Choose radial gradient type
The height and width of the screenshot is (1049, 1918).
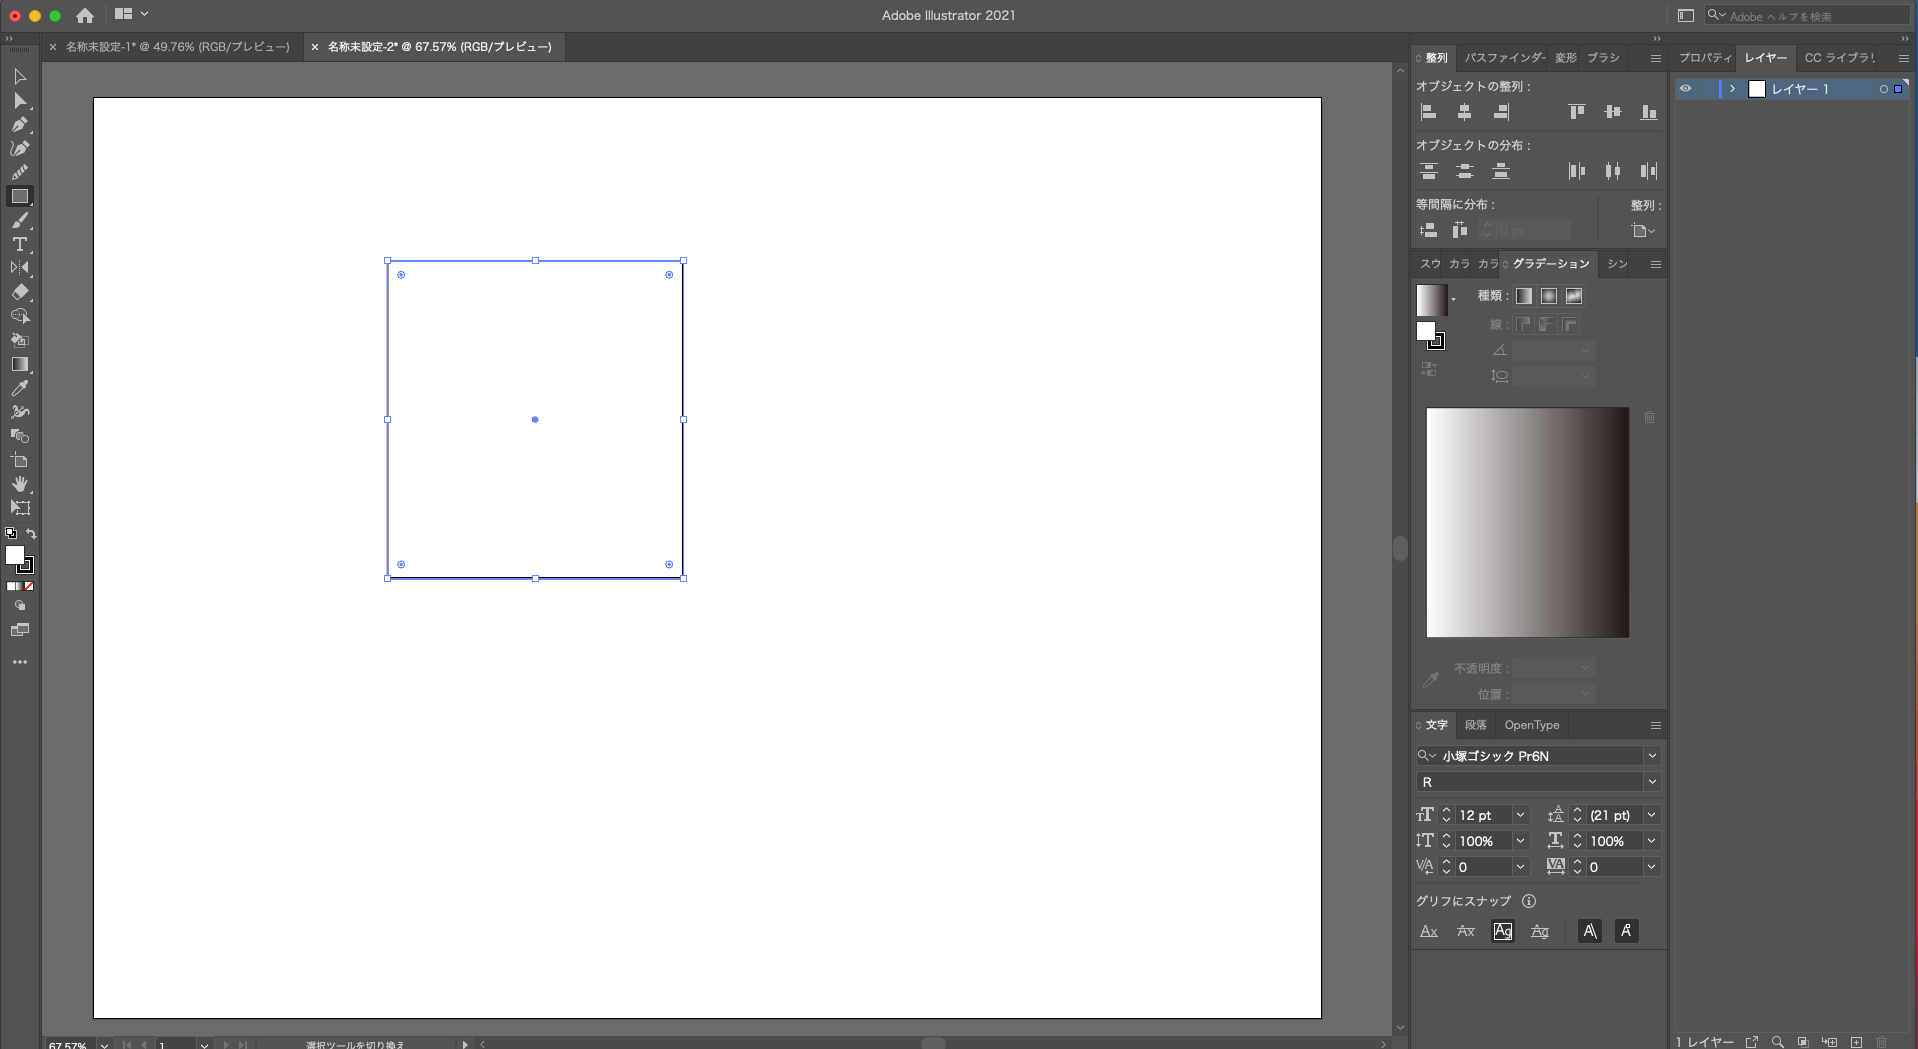coord(1549,296)
